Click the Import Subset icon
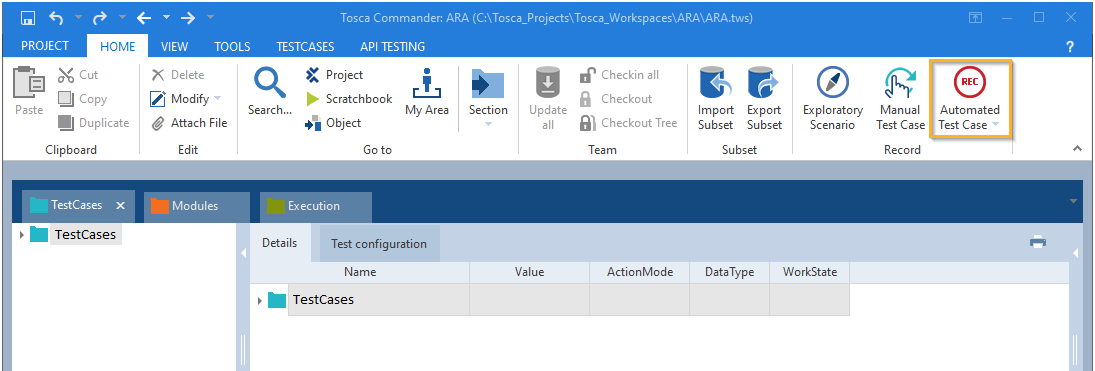Image resolution: width=1095 pixels, height=371 pixels. pyautogui.click(x=716, y=82)
